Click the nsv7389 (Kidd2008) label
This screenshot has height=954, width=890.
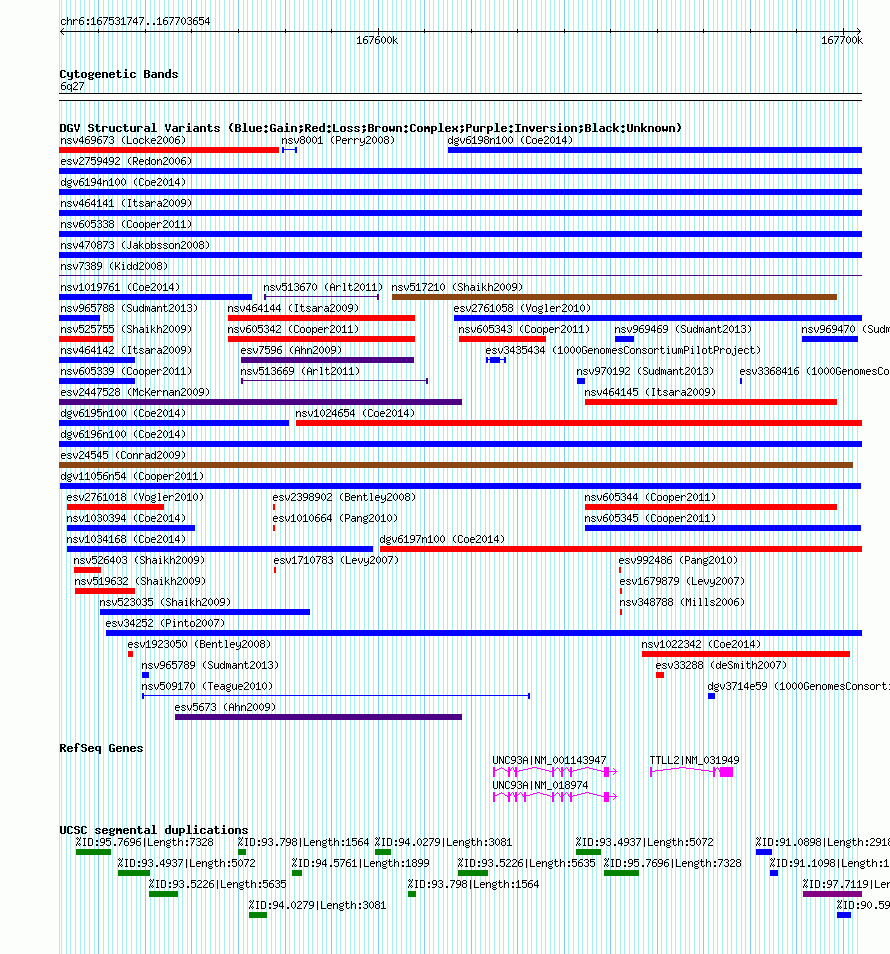point(114,266)
